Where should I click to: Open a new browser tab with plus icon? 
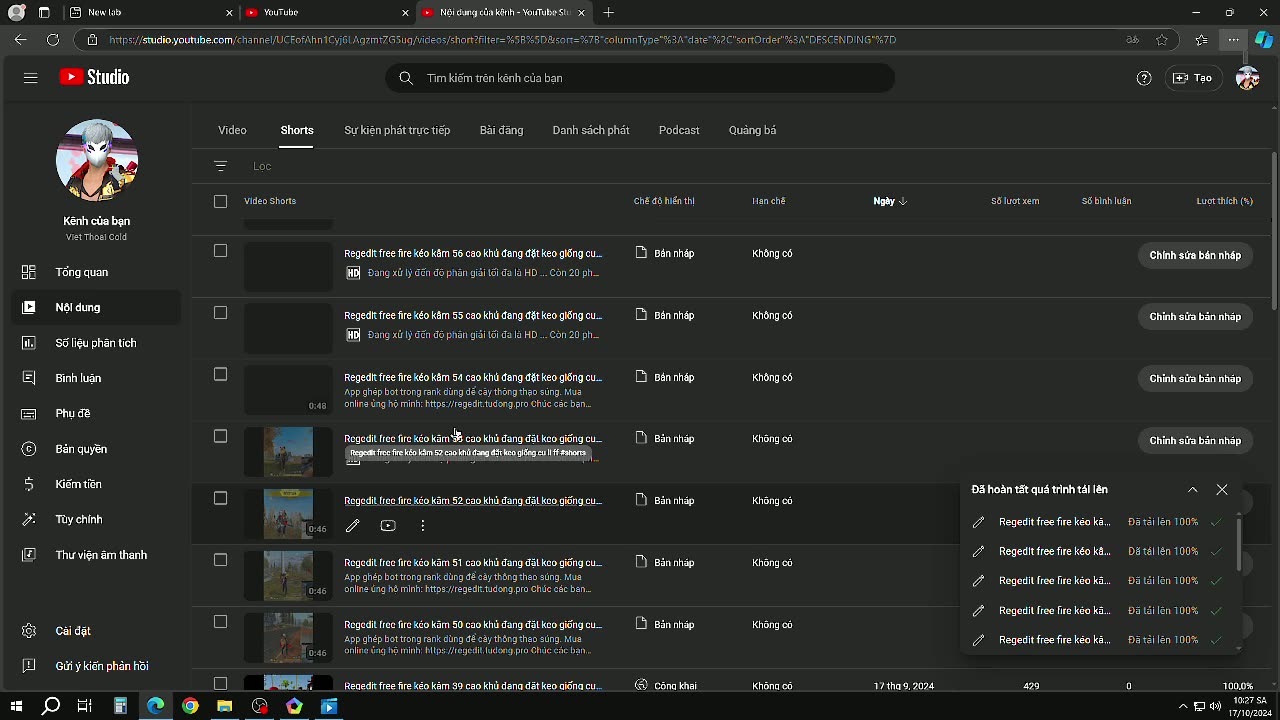[609, 12]
